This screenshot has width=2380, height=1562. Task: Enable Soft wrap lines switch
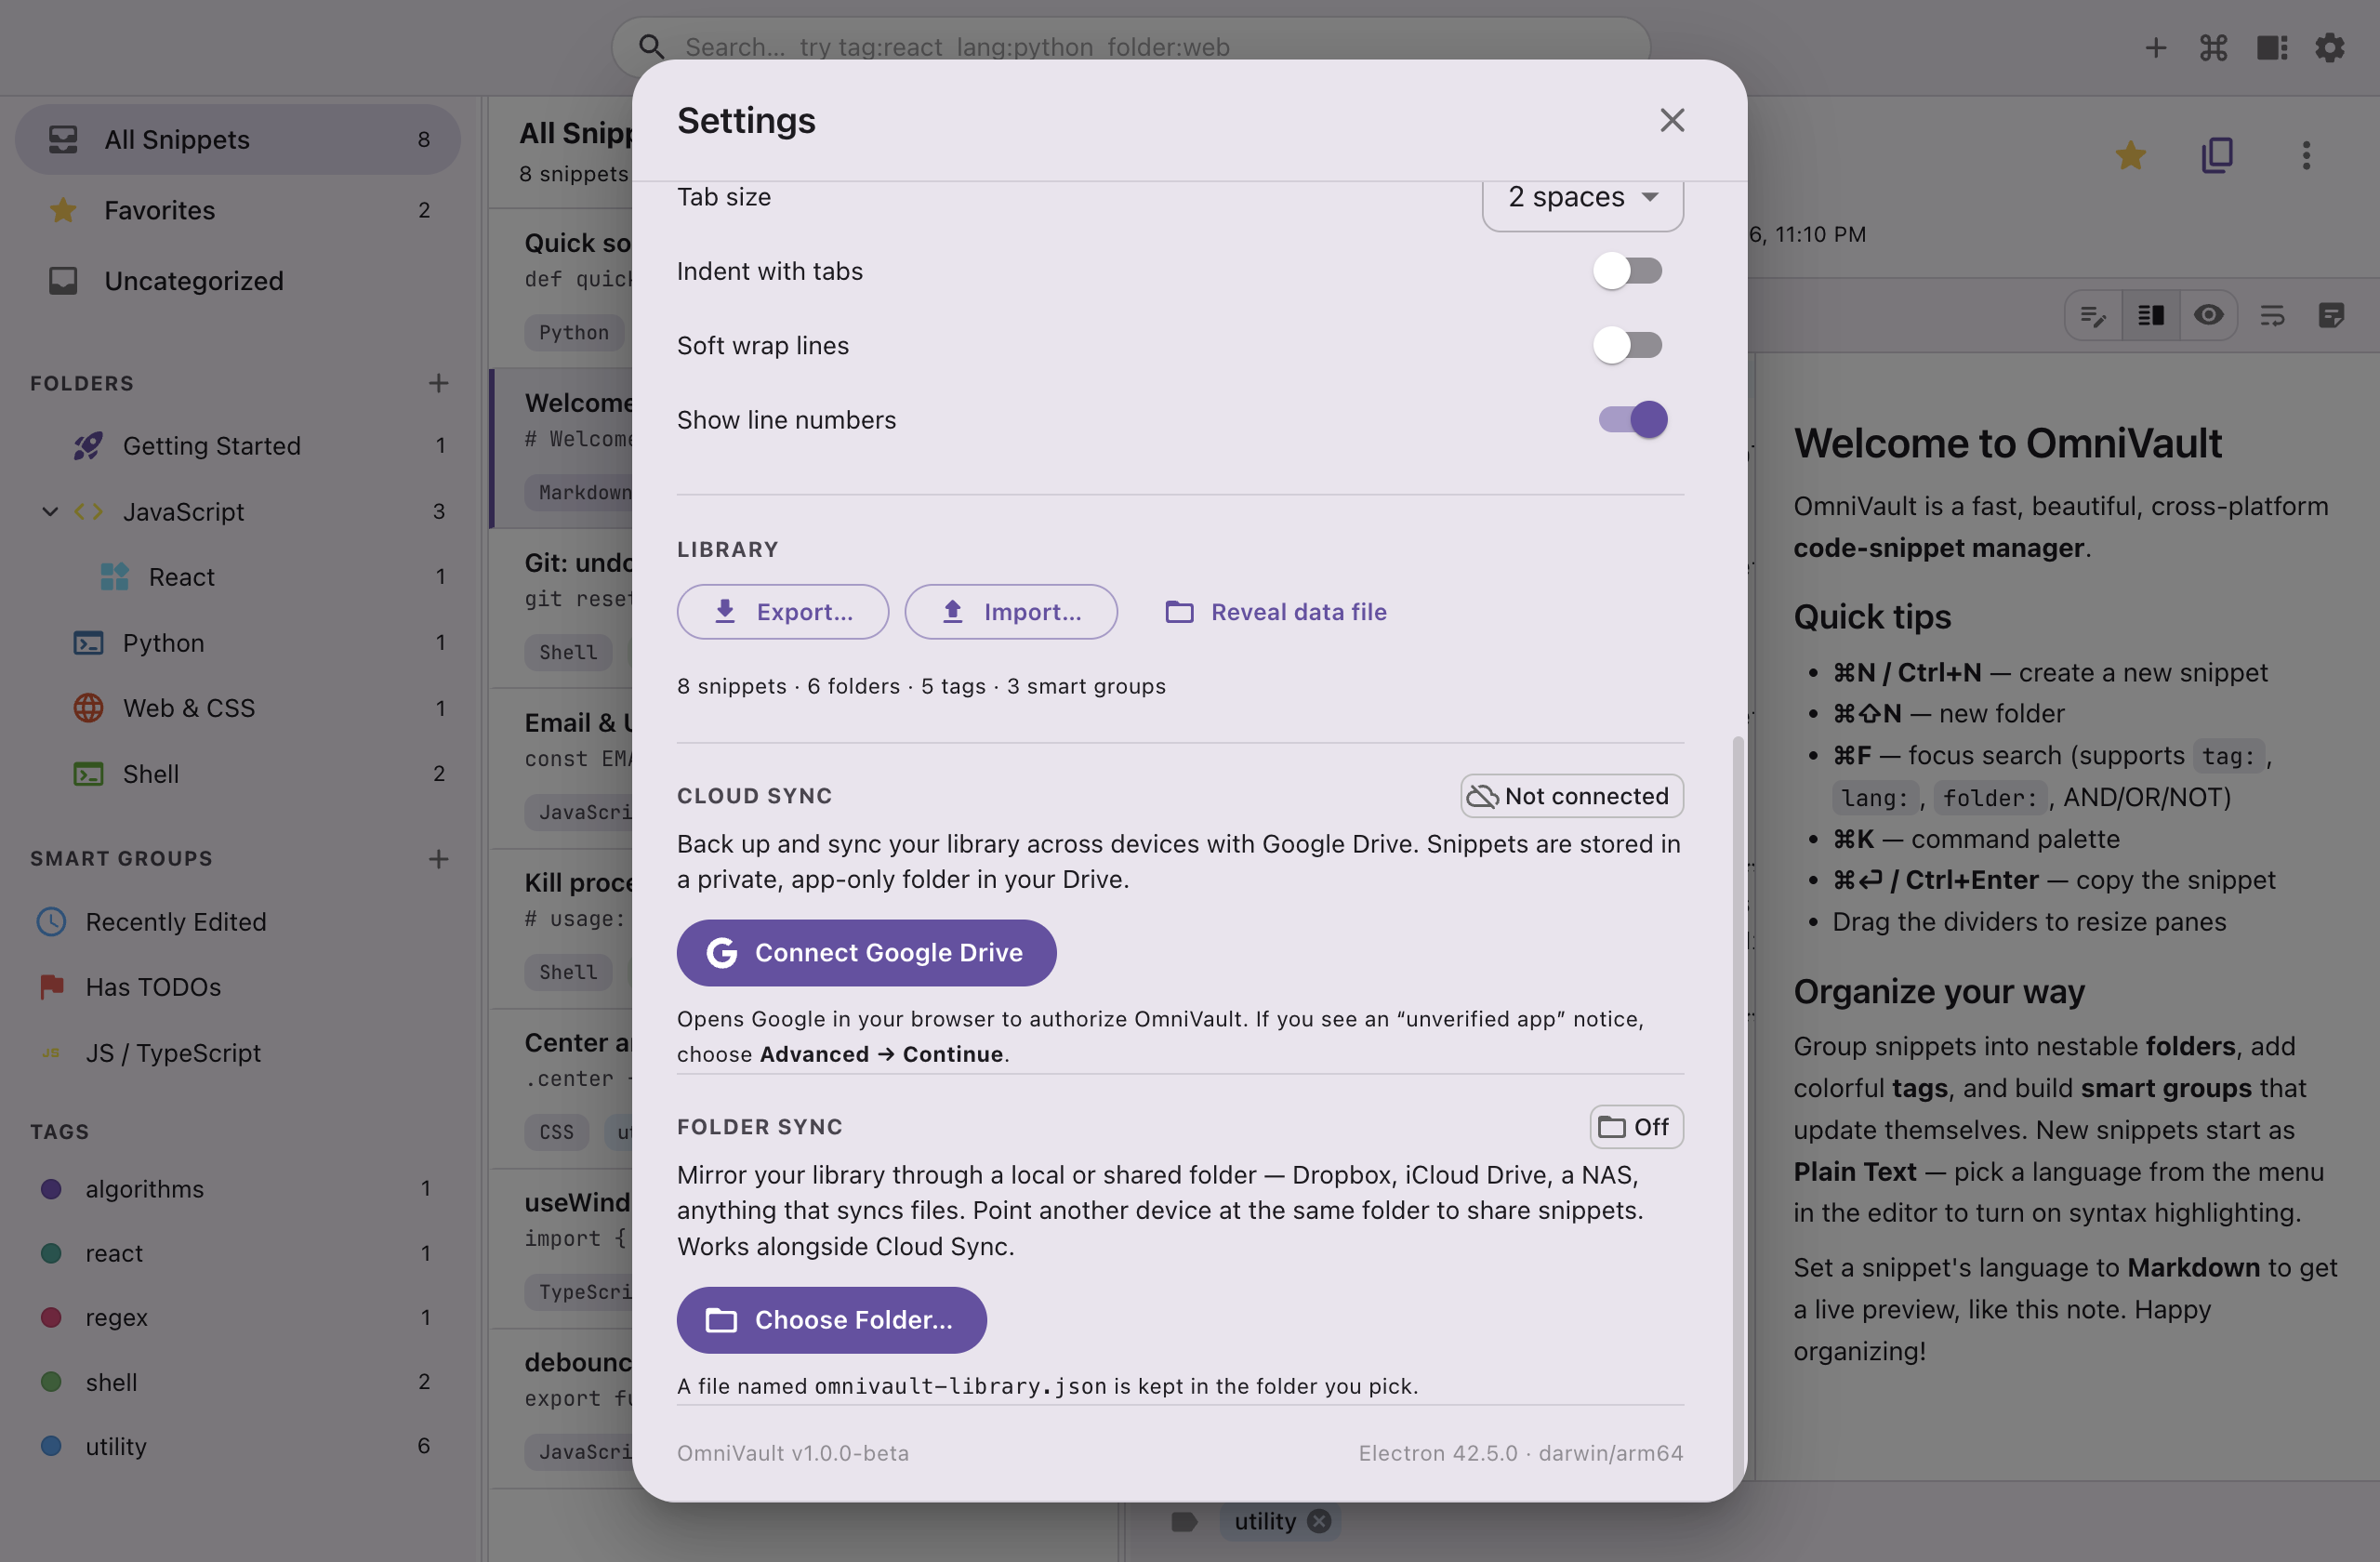click(1628, 345)
